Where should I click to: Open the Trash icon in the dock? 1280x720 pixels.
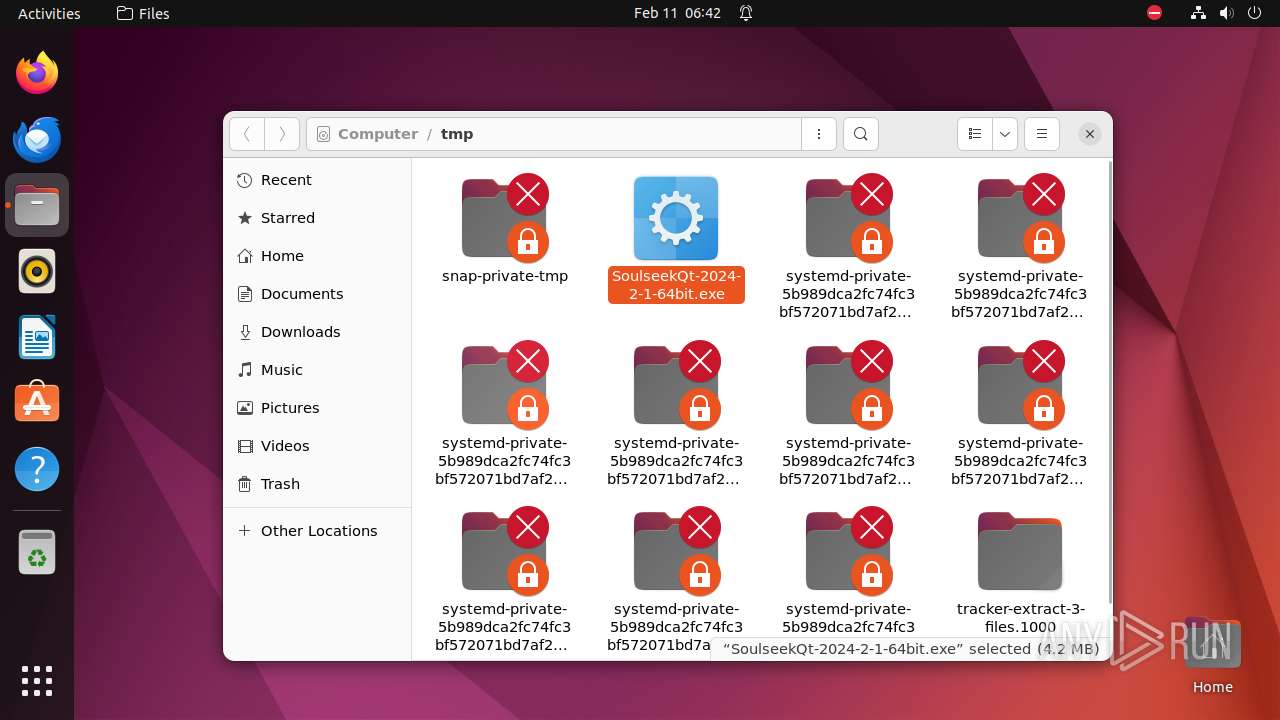click(x=37, y=552)
